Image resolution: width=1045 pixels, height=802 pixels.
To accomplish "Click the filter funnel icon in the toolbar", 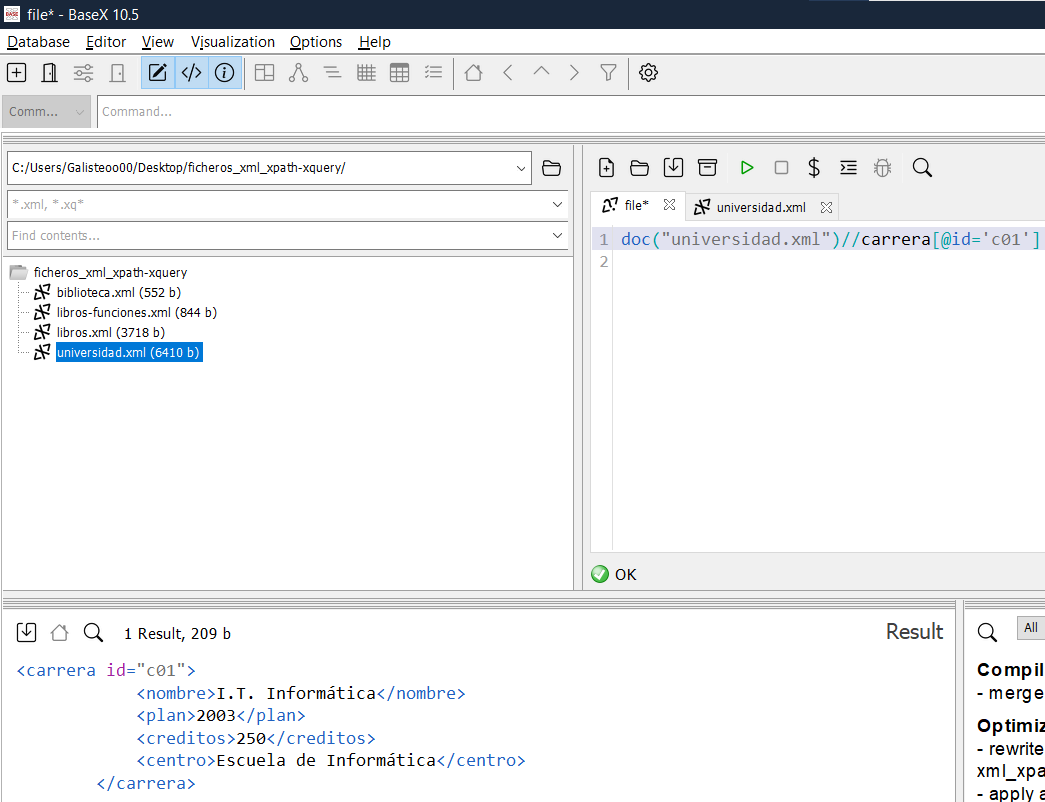I will coord(608,72).
